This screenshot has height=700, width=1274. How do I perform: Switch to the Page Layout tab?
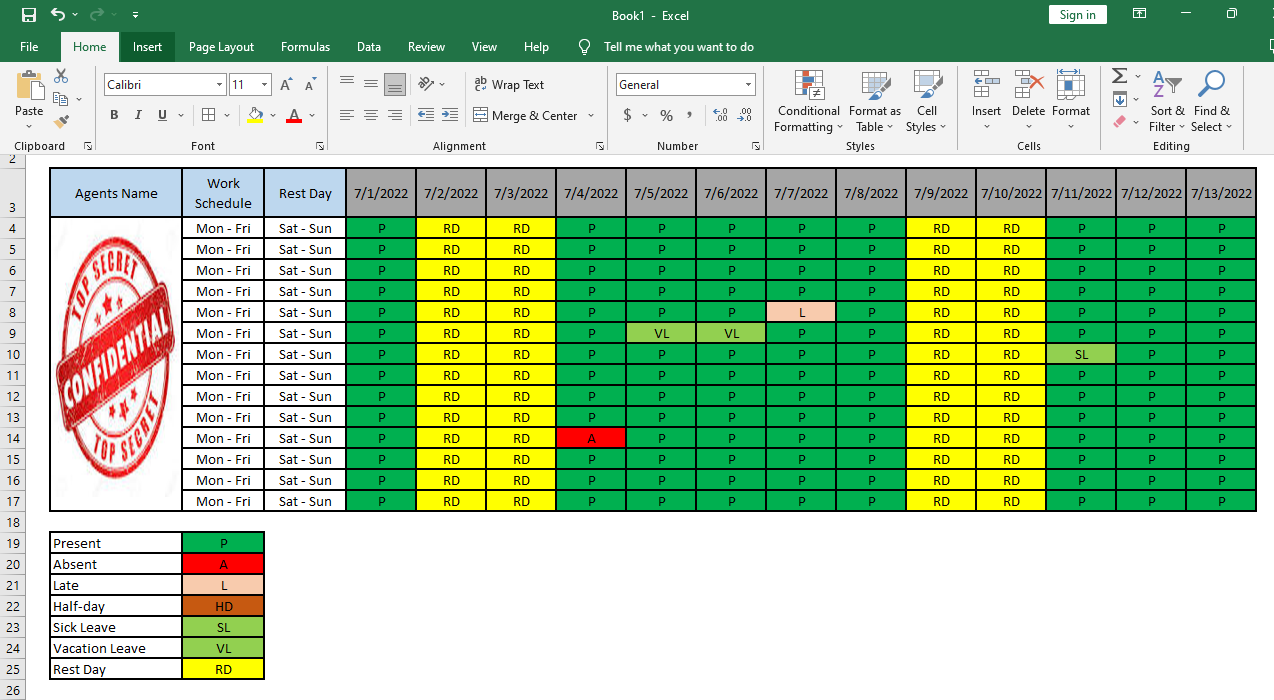click(221, 47)
